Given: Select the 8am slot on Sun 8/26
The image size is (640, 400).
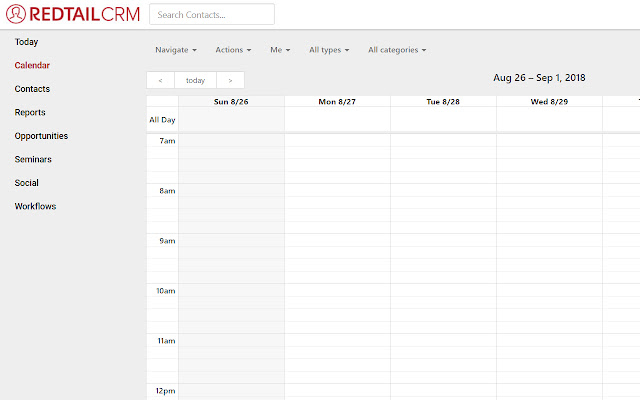Looking at the screenshot, I should tap(231, 190).
